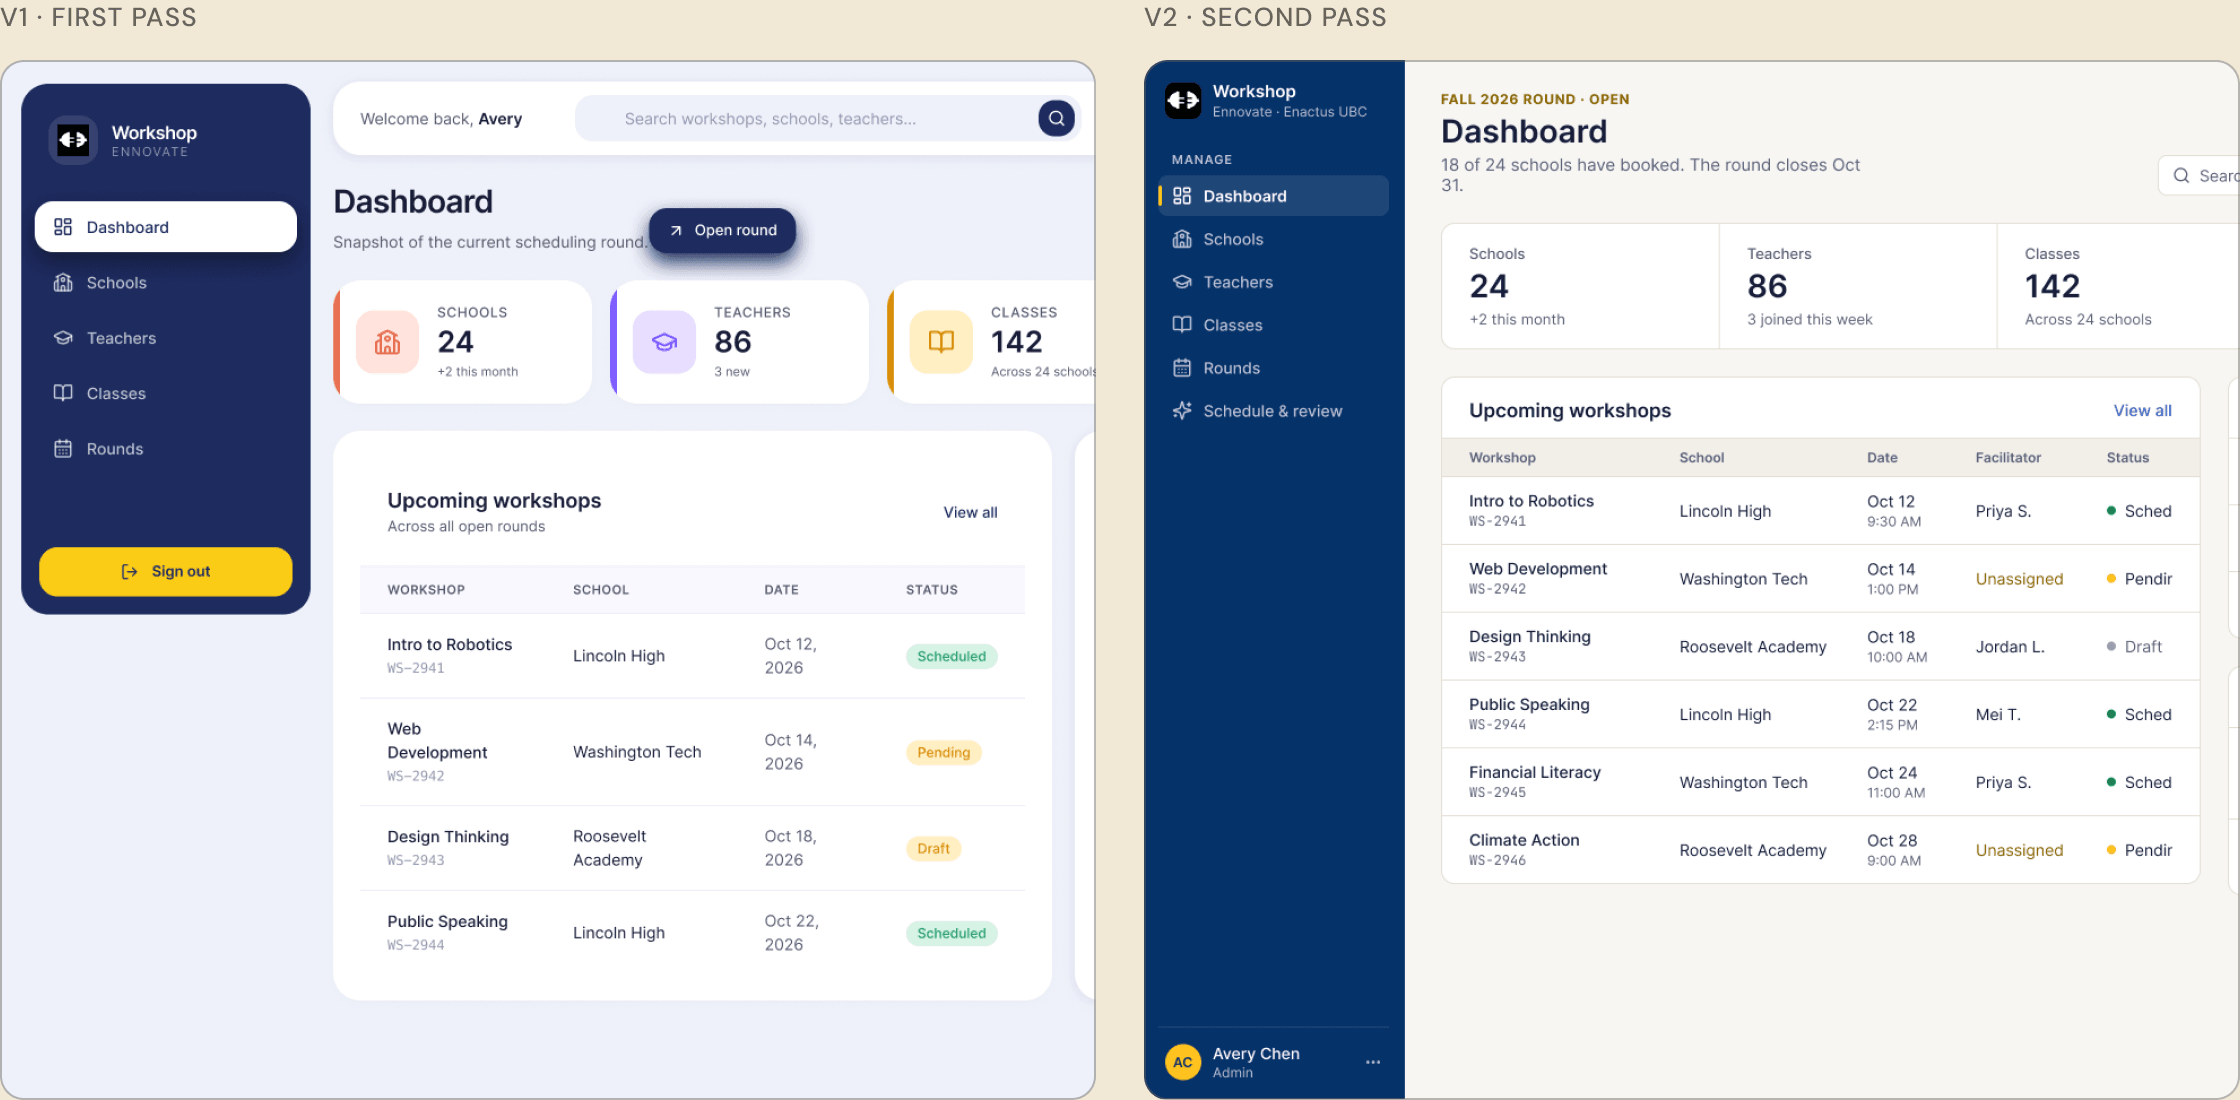Click the Classes book icon in V2 sidebar

point(1182,325)
